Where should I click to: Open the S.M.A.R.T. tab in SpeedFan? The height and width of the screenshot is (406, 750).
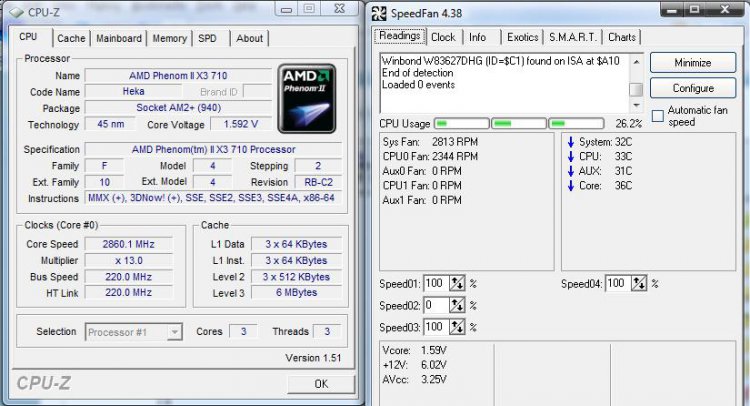click(x=573, y=37)
